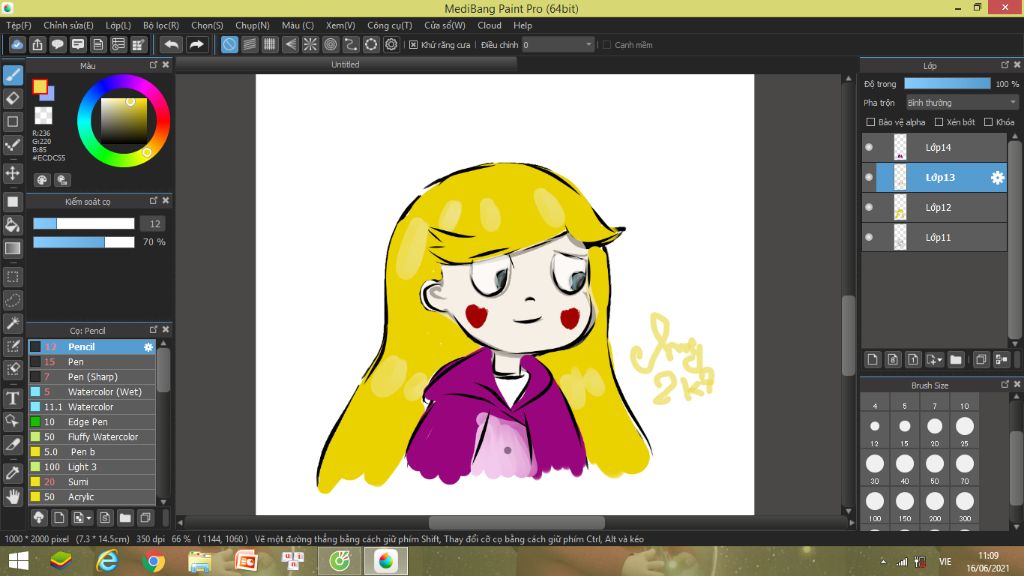The height and width of the screenshot is (576, 1024).
Task: Open Google Chrome from taskbar
Action: 153,561
